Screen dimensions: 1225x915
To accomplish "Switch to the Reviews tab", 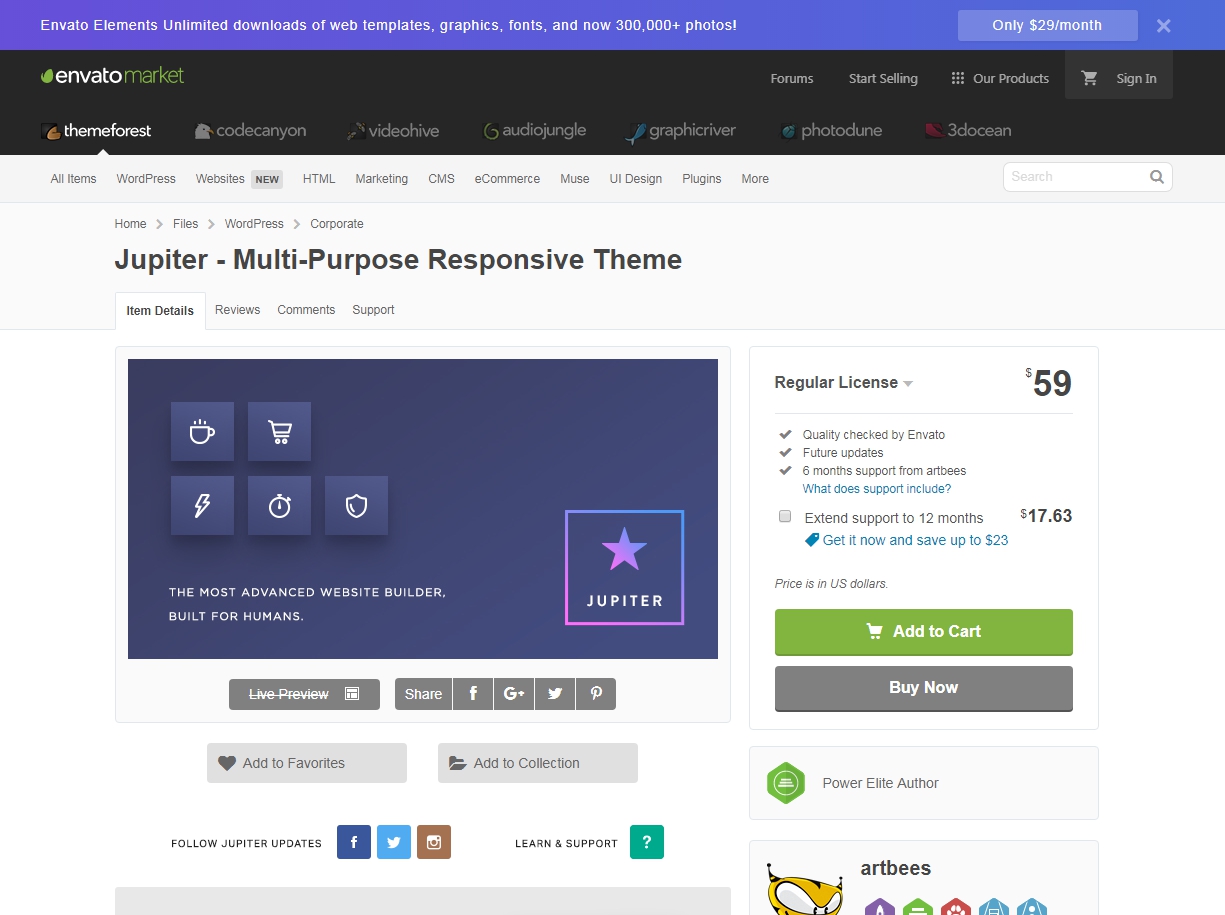I will tap(237, 310).
